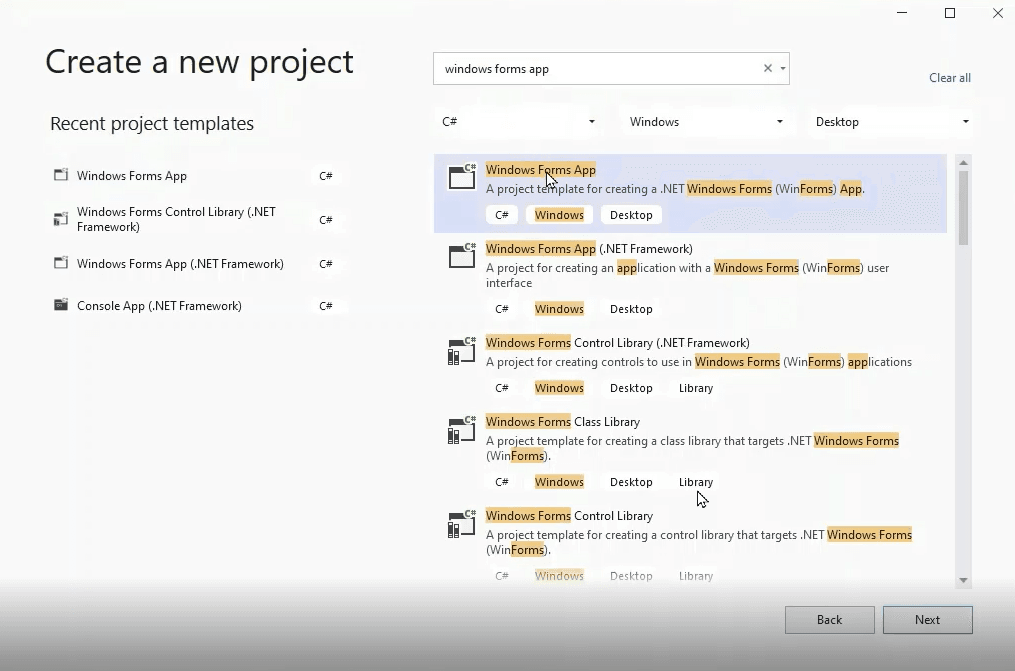1015x671 pixels.
Task: Click recent Windows Forms App icon
Action: click(61, 176)
